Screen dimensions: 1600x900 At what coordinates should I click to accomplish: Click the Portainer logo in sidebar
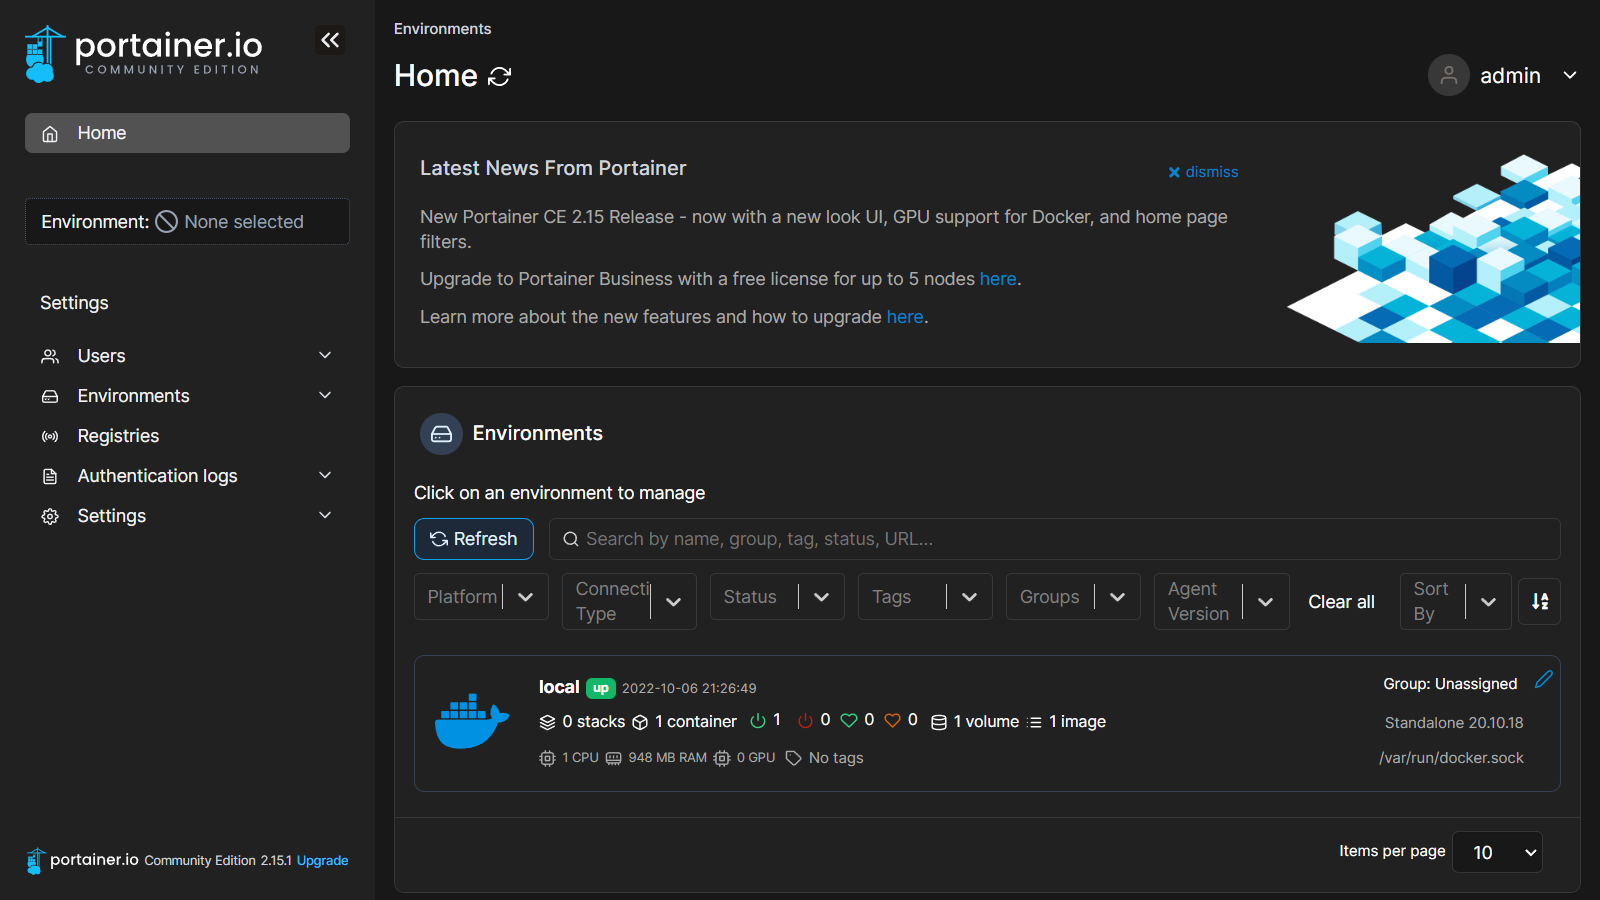(143, 54)
